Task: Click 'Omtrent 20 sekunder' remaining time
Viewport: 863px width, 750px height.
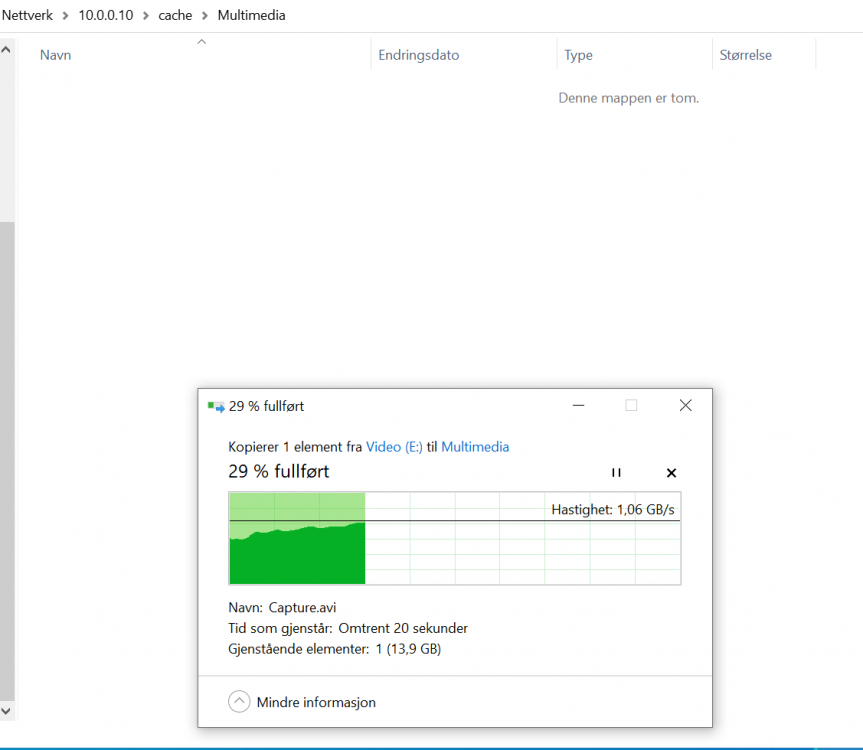Action: [403, 628]
